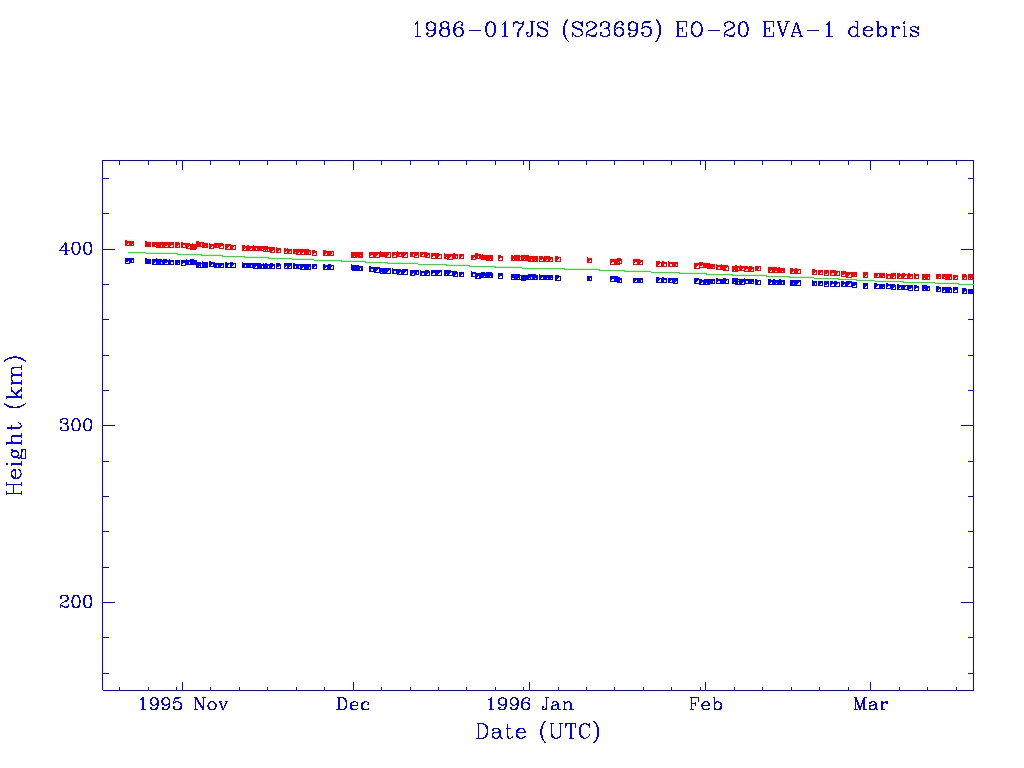Viewport: 1024px width, 768px height.
Task: Click the '1996 Jan' date label
Action: pyautogui.click(x=529, y=705)
